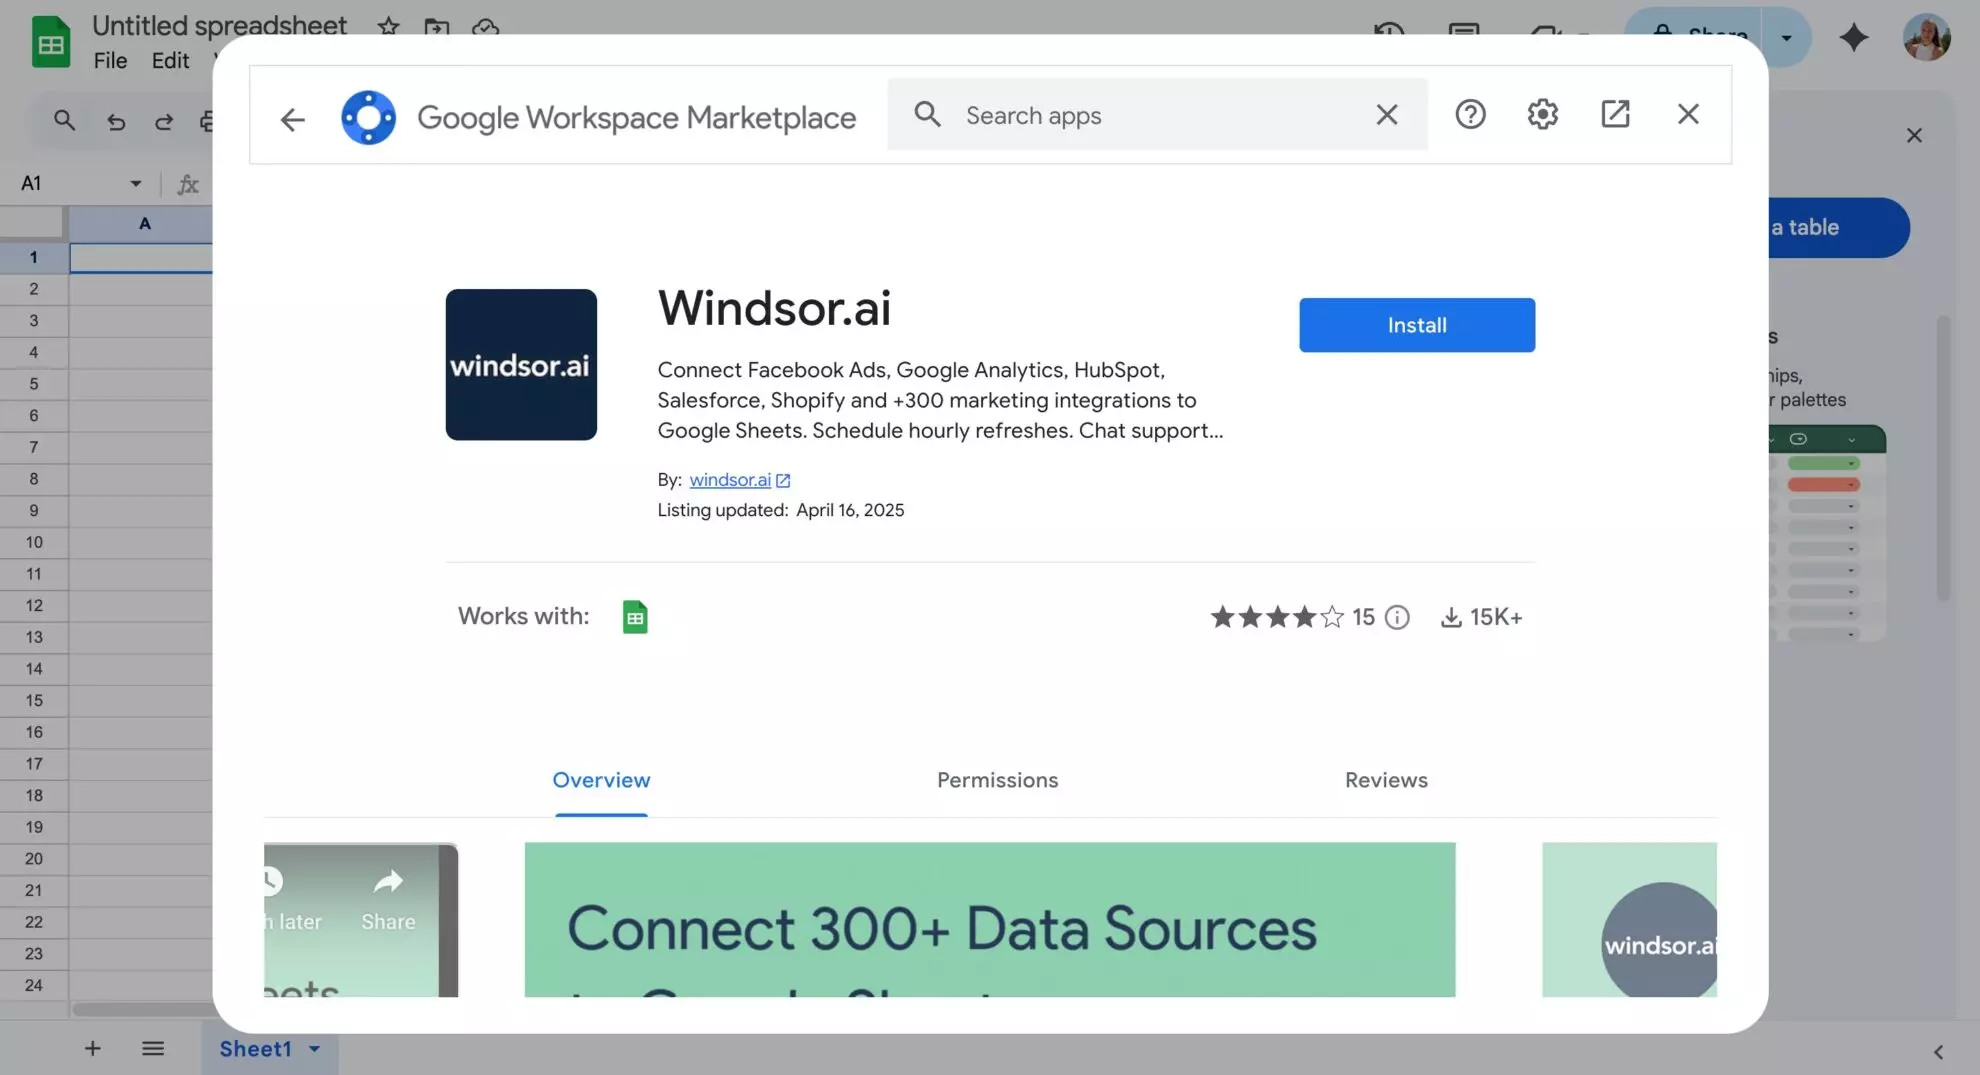1980x1075 pixels.
Task: Install the Windsor.ai add-on
Action: (x=1416, y=325)
